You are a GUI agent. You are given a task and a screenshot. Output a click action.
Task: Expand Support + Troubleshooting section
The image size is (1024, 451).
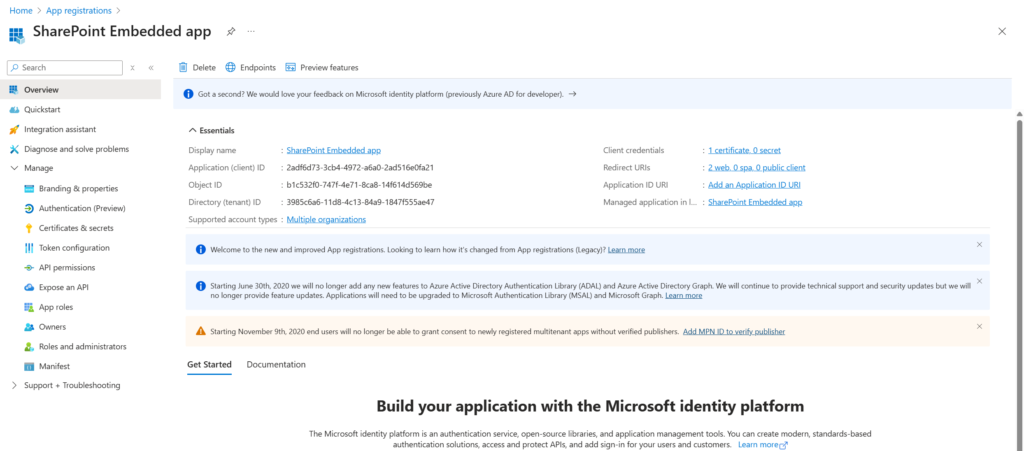coord(14,386)
